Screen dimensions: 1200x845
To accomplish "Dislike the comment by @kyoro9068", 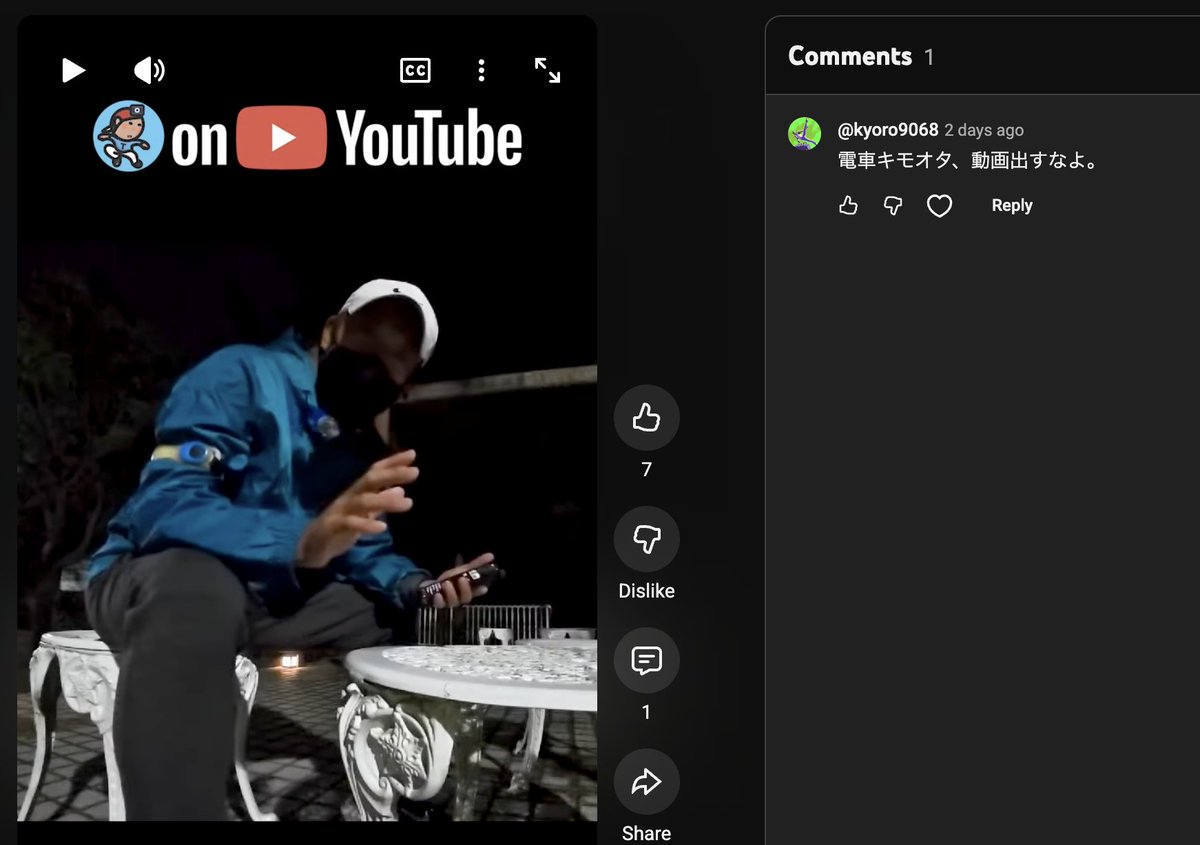I will coord(893,206).
